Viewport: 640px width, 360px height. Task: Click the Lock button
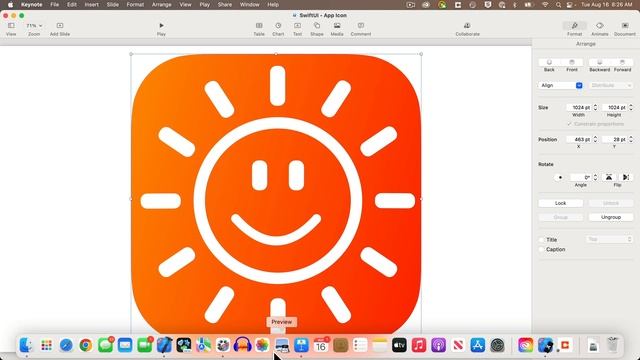click(560, 203)
